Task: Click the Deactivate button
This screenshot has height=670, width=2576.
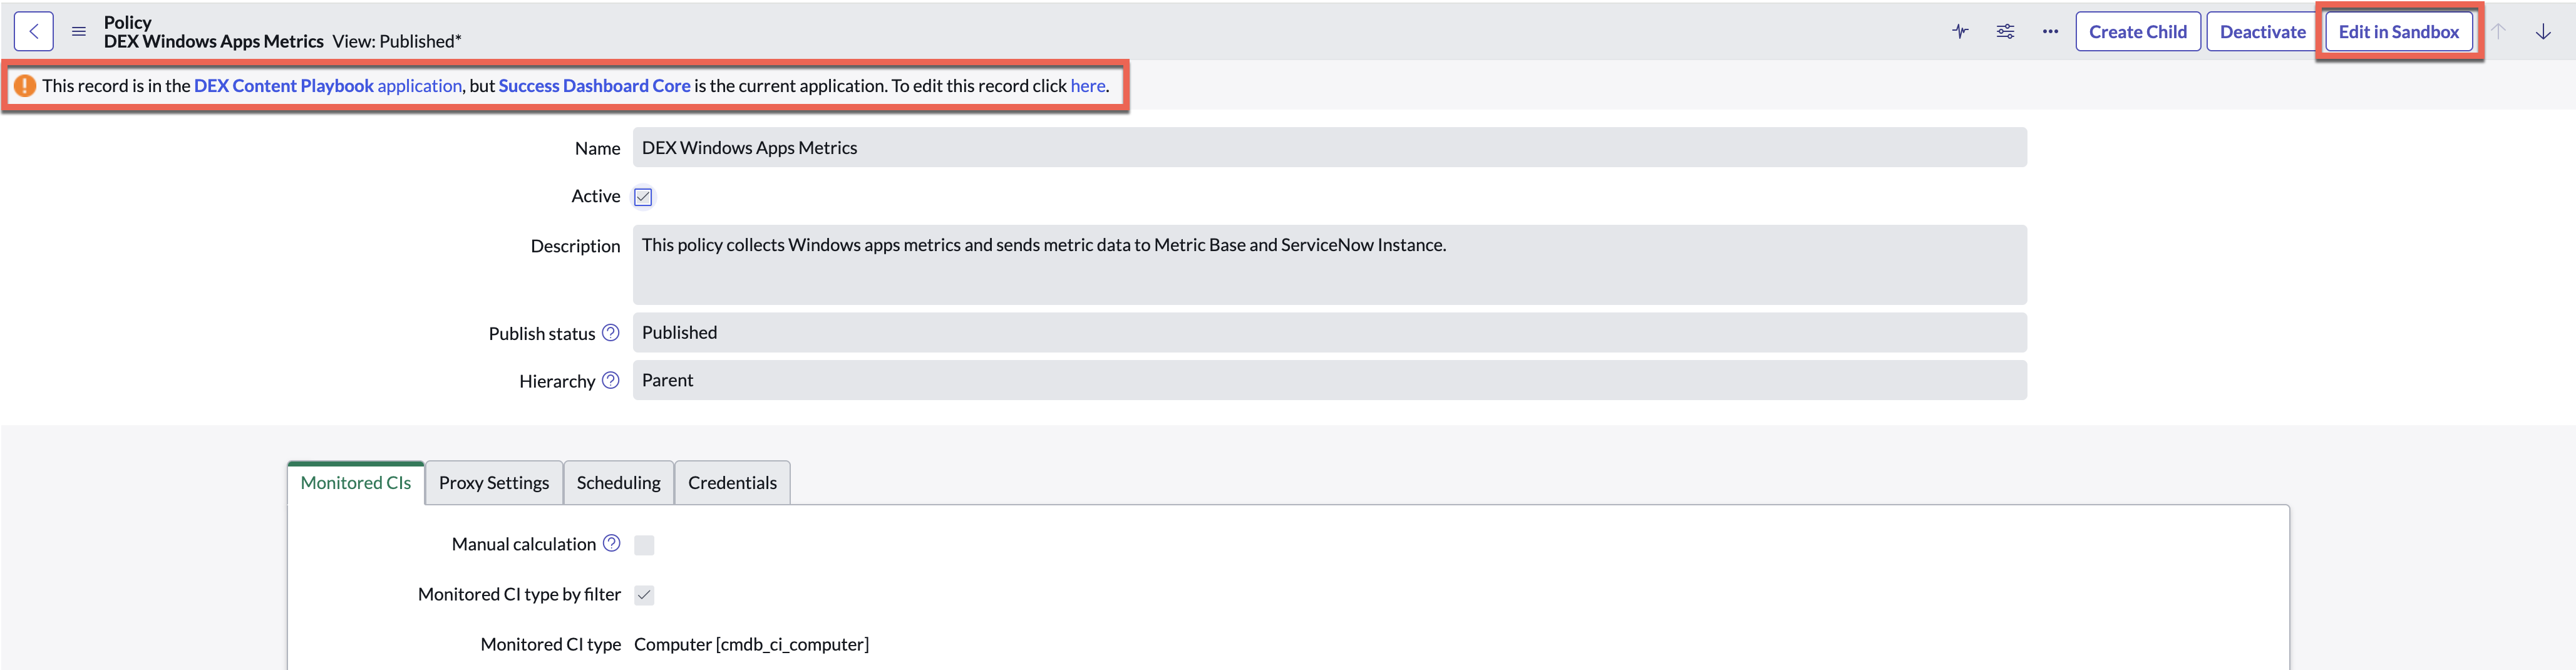Action: 2263,31
